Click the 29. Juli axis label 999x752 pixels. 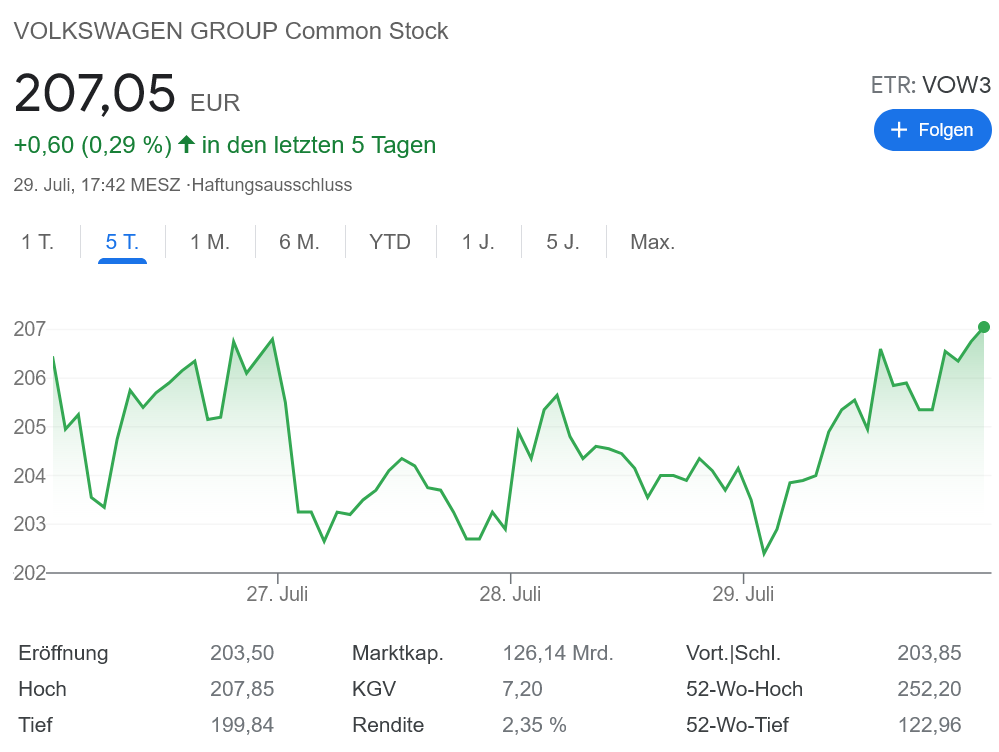point(743,594)
